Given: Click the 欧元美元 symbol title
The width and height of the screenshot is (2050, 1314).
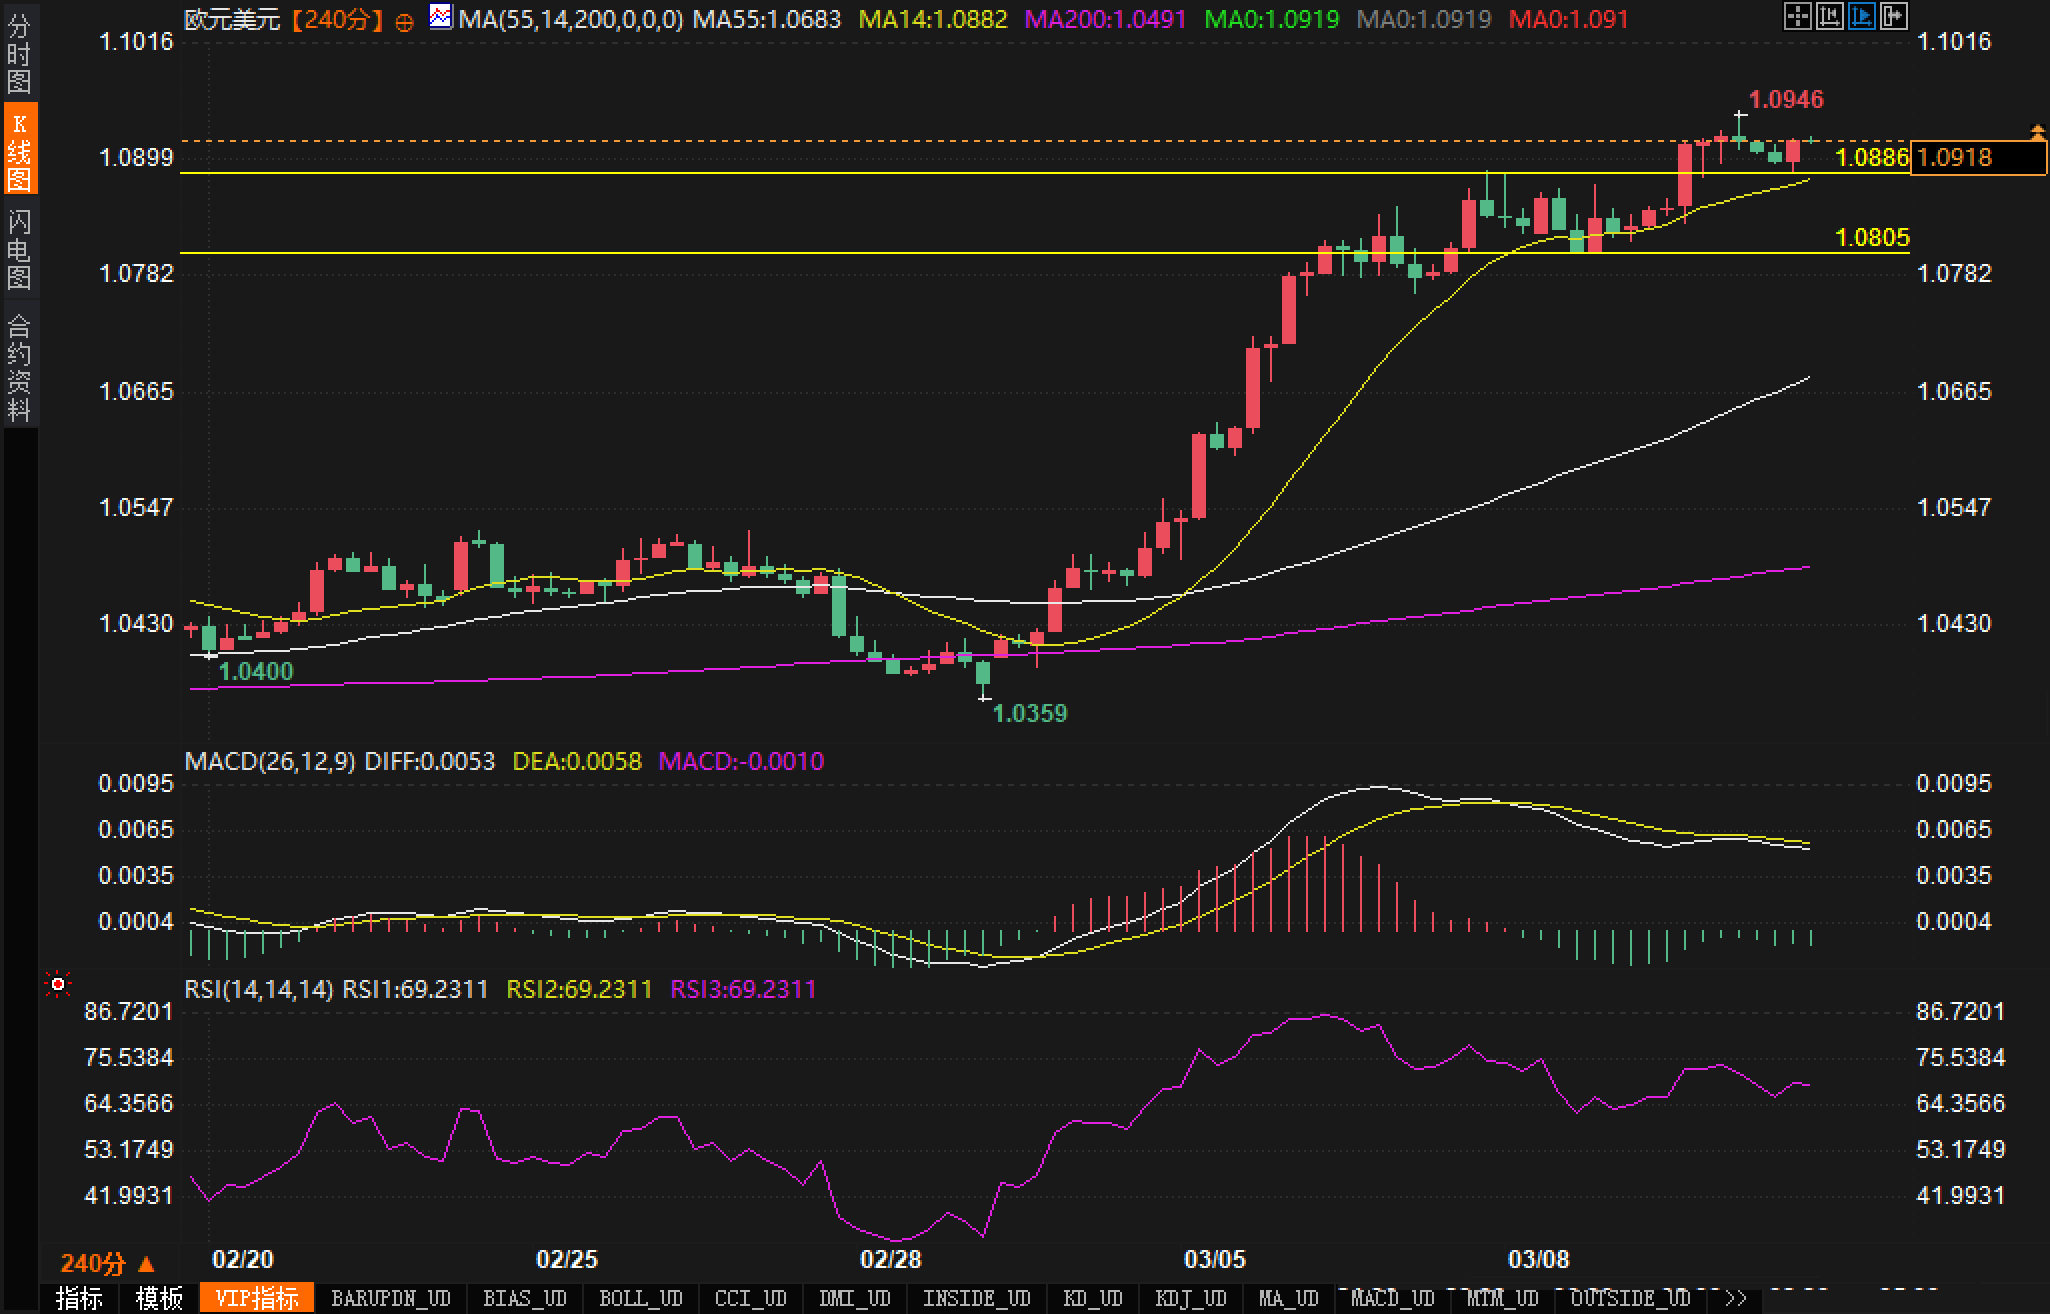Looking at the screenshot, I should click(x=233, y=19).
